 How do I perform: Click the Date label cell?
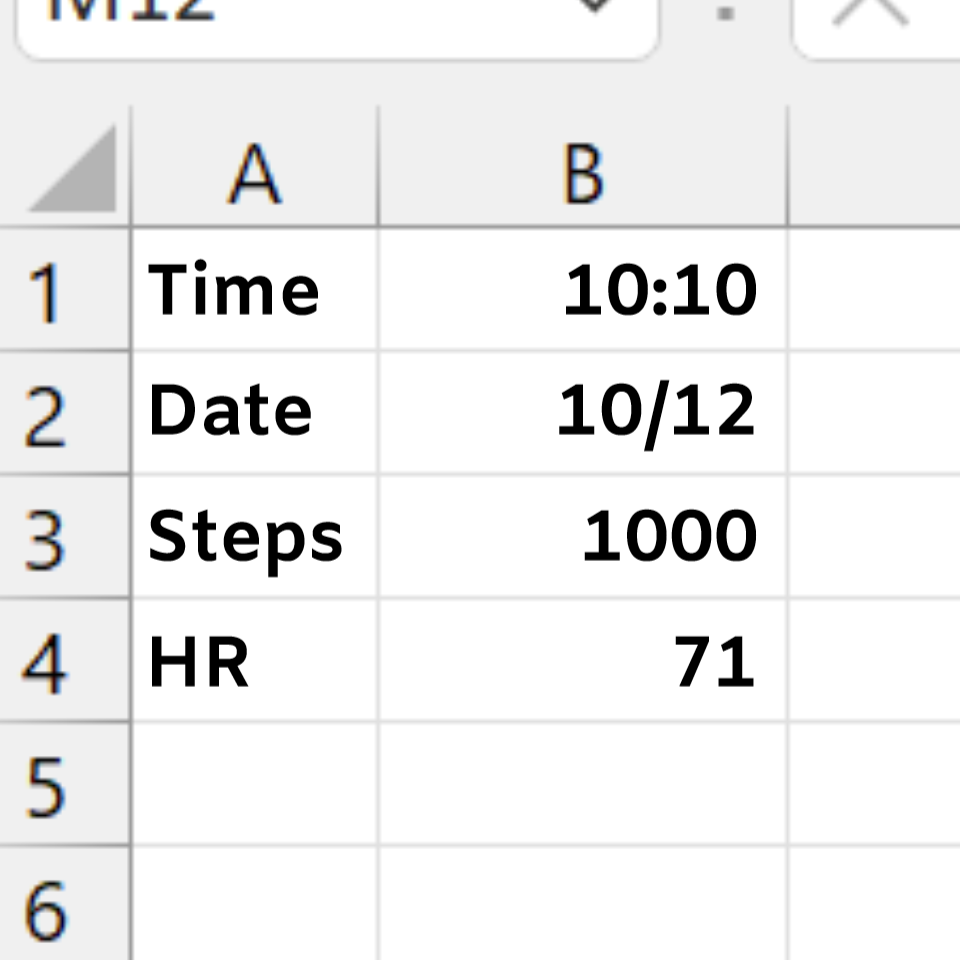click(x=255, y=413)
